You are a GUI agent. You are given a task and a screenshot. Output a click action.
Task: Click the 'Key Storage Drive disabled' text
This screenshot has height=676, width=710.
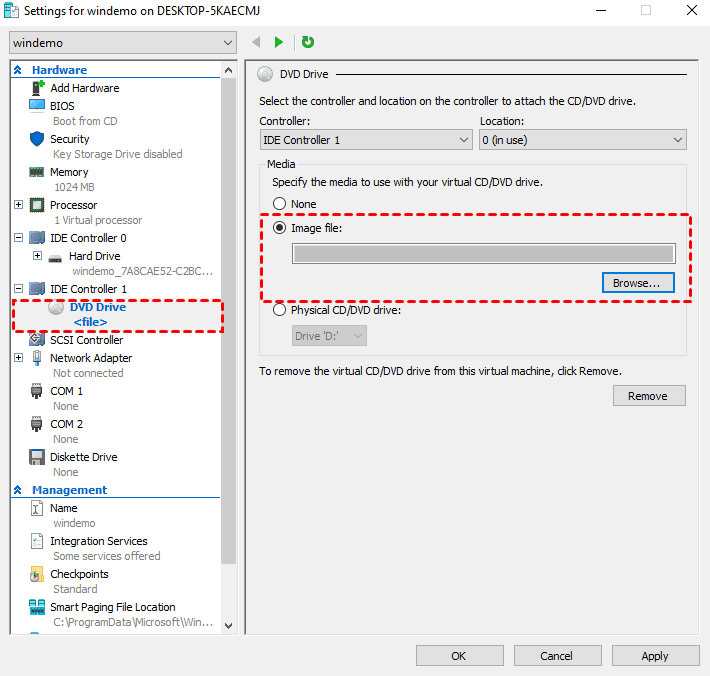pos(118,154)
